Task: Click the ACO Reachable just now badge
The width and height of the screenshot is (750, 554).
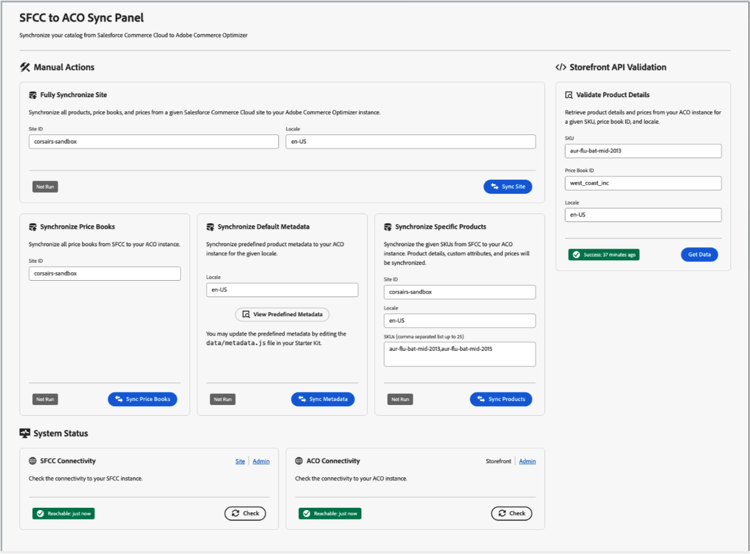Action: coord(330,513)
